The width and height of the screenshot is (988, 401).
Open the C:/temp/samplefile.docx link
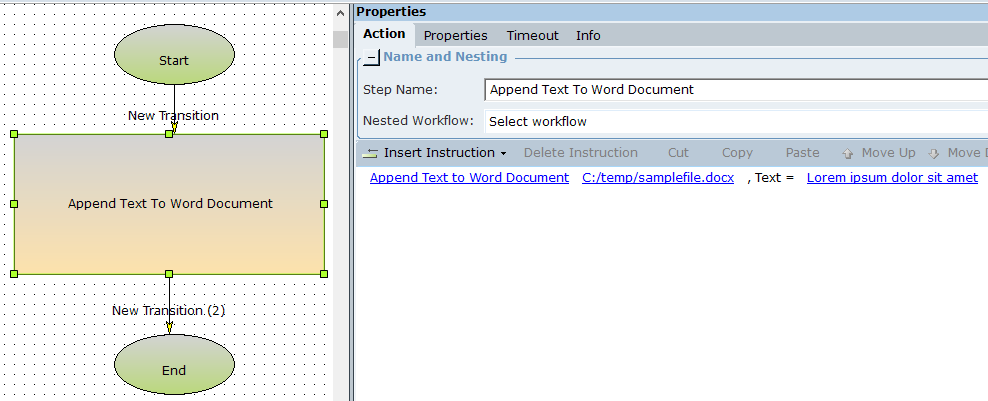pos(658,178)
